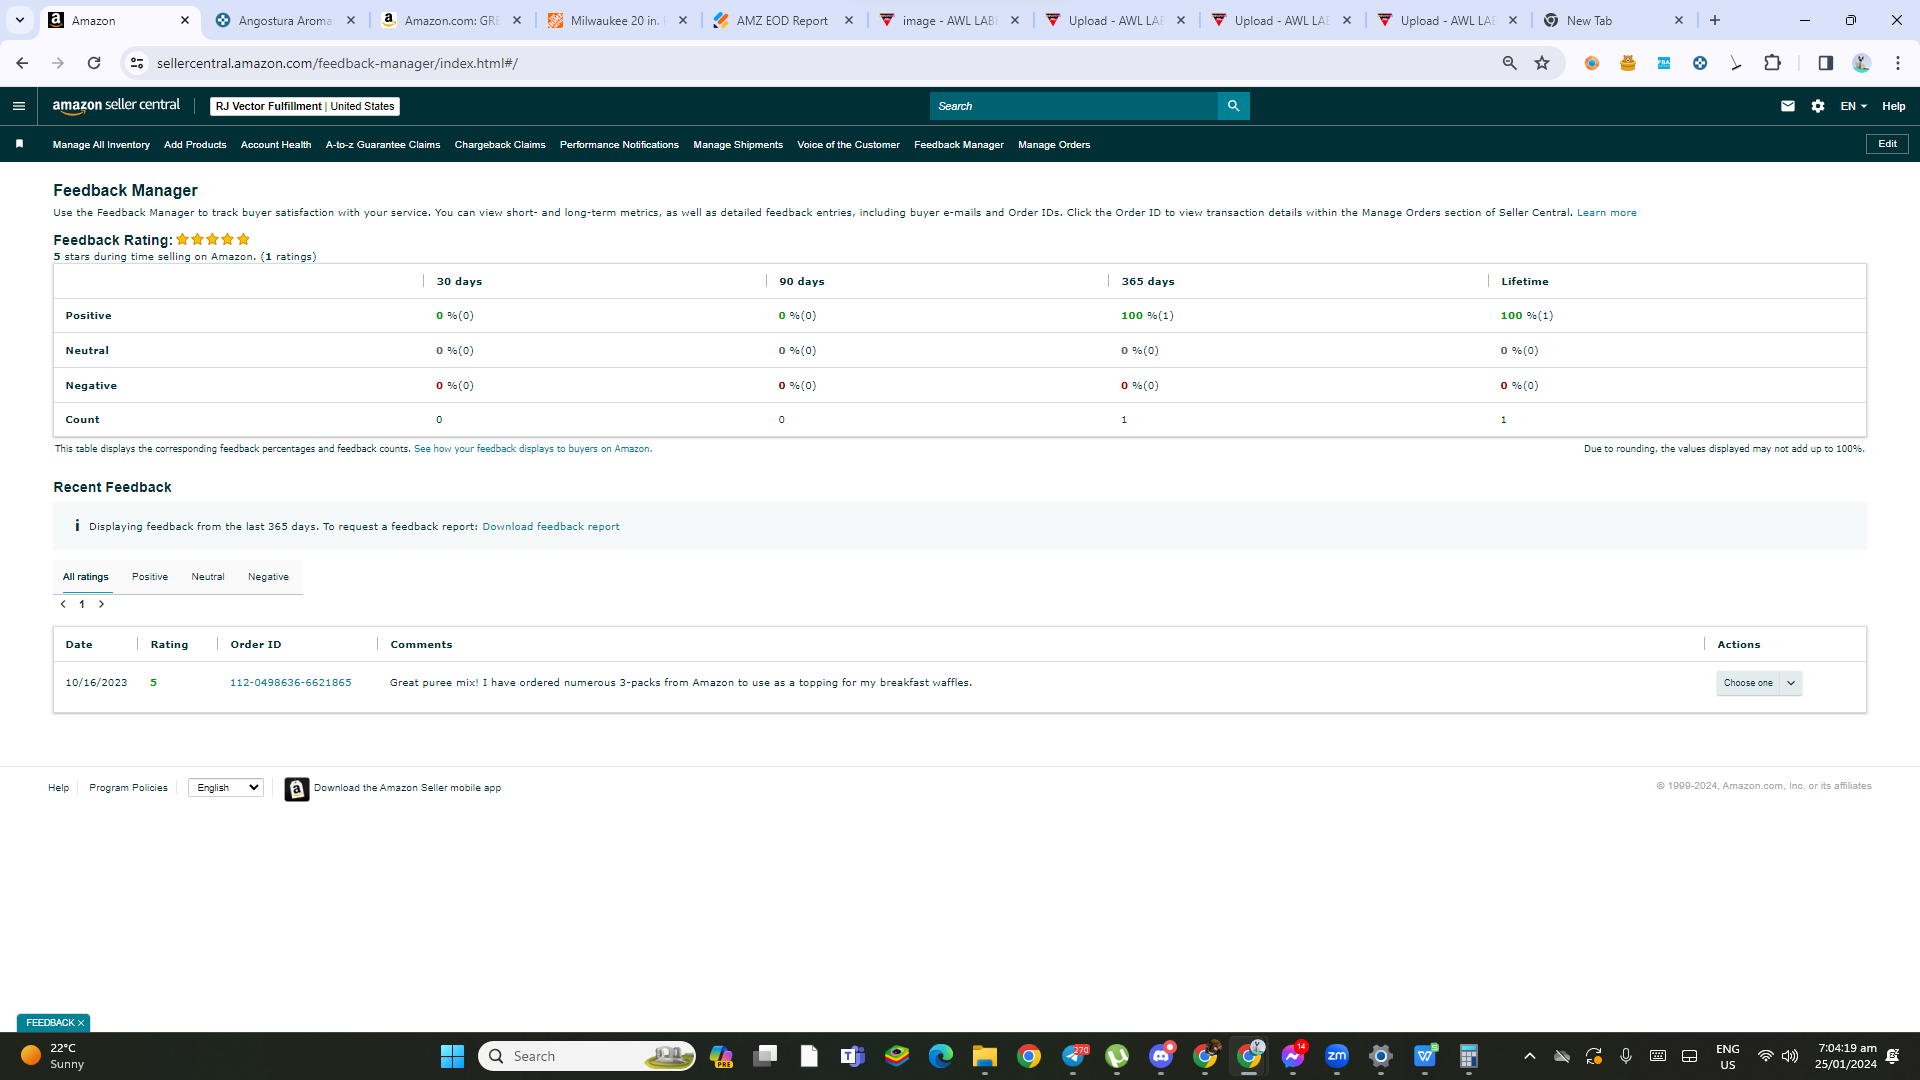The height and width of the screenshot is (1080, 1920).
Task: Select the Neutral feedback tab
Action: pos(208,577)
